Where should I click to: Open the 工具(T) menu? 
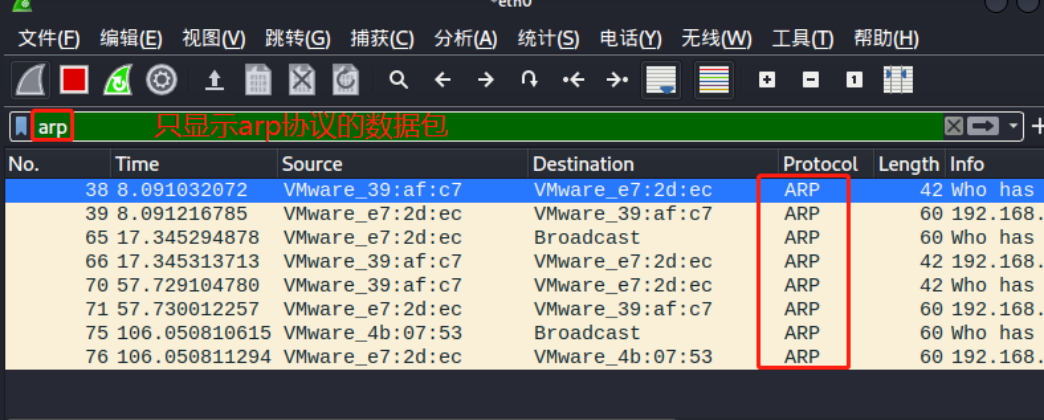[x=802, y=39]
